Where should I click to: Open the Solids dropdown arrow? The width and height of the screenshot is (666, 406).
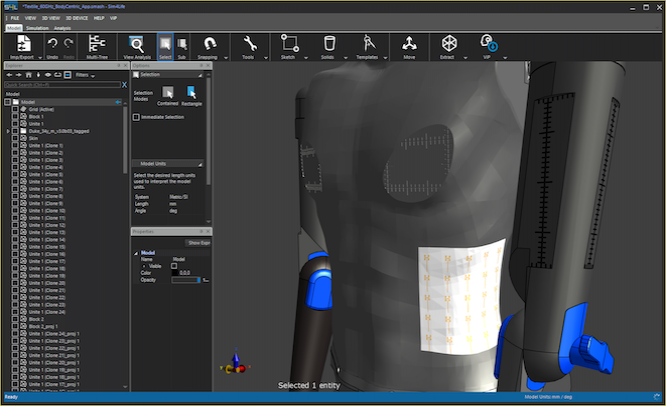pos(345,58)
